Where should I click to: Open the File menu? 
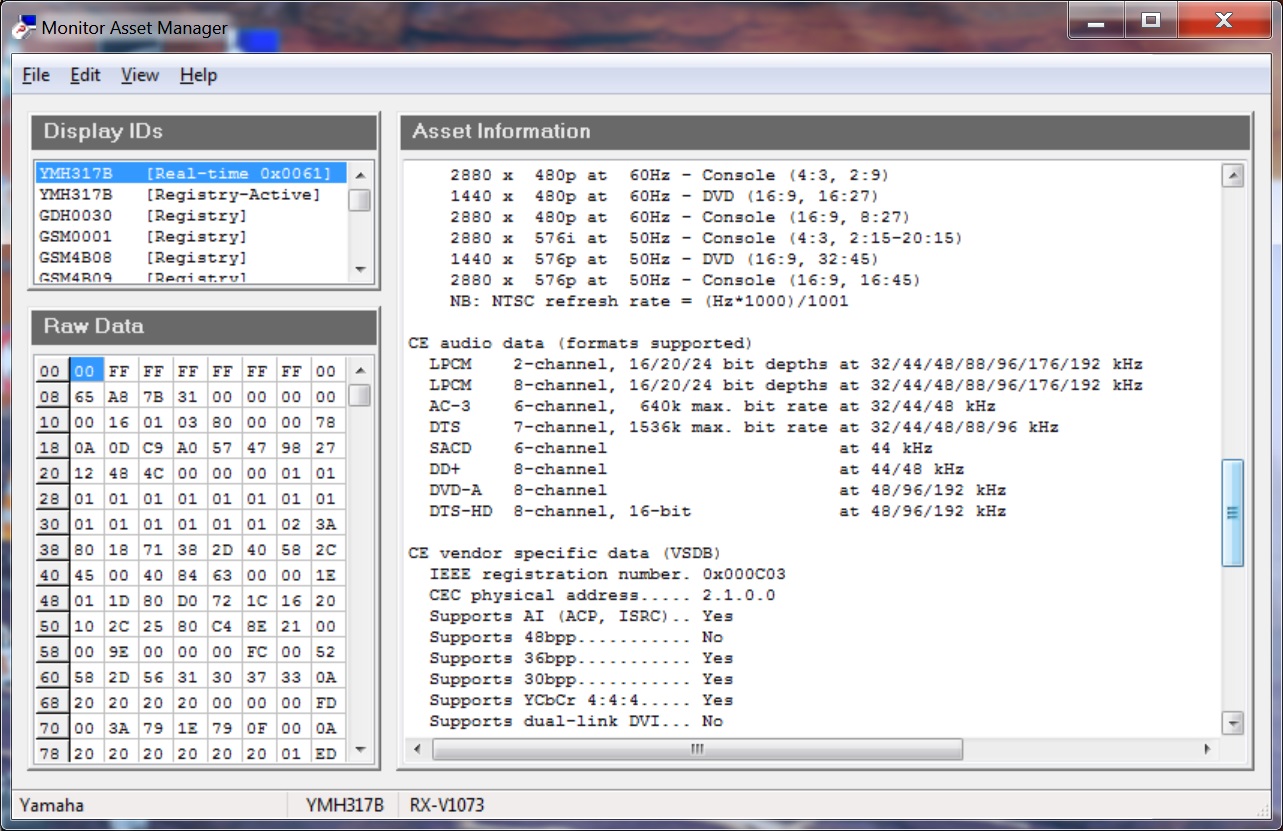(36, 75)
